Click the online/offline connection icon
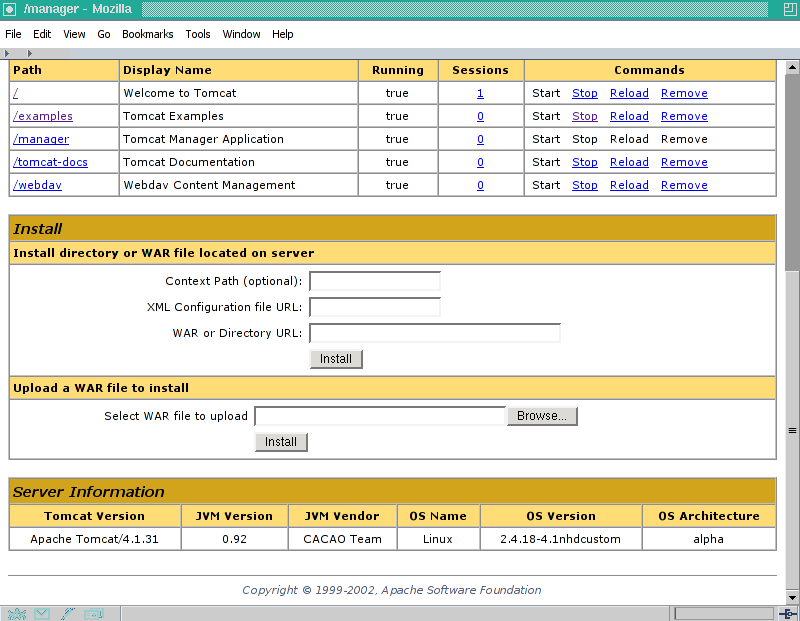The width and height of the screenshot is (800, 621). pyautogui.click(x=789, y=613)
